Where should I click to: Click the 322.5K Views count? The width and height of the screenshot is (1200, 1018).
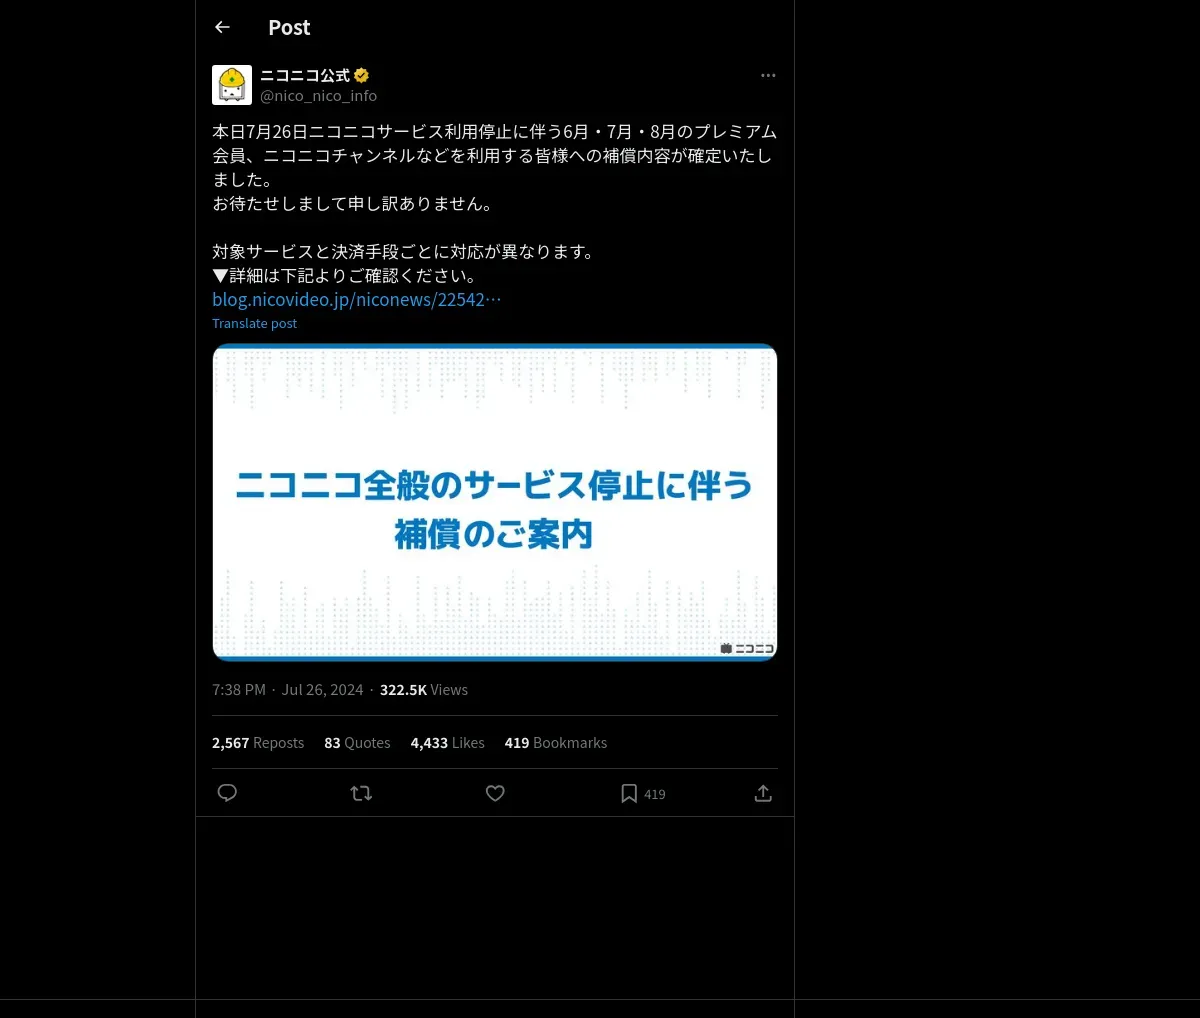click(424, 690)
